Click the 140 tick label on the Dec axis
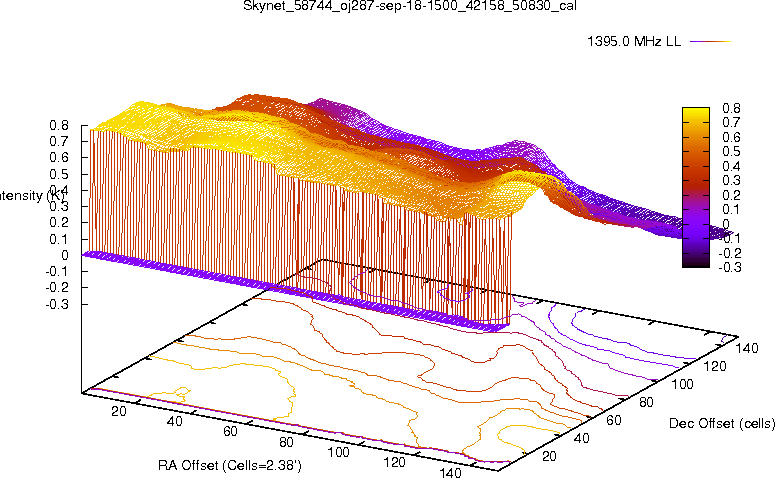The width and height of the screenshot is (775, 478). point(746,348)
